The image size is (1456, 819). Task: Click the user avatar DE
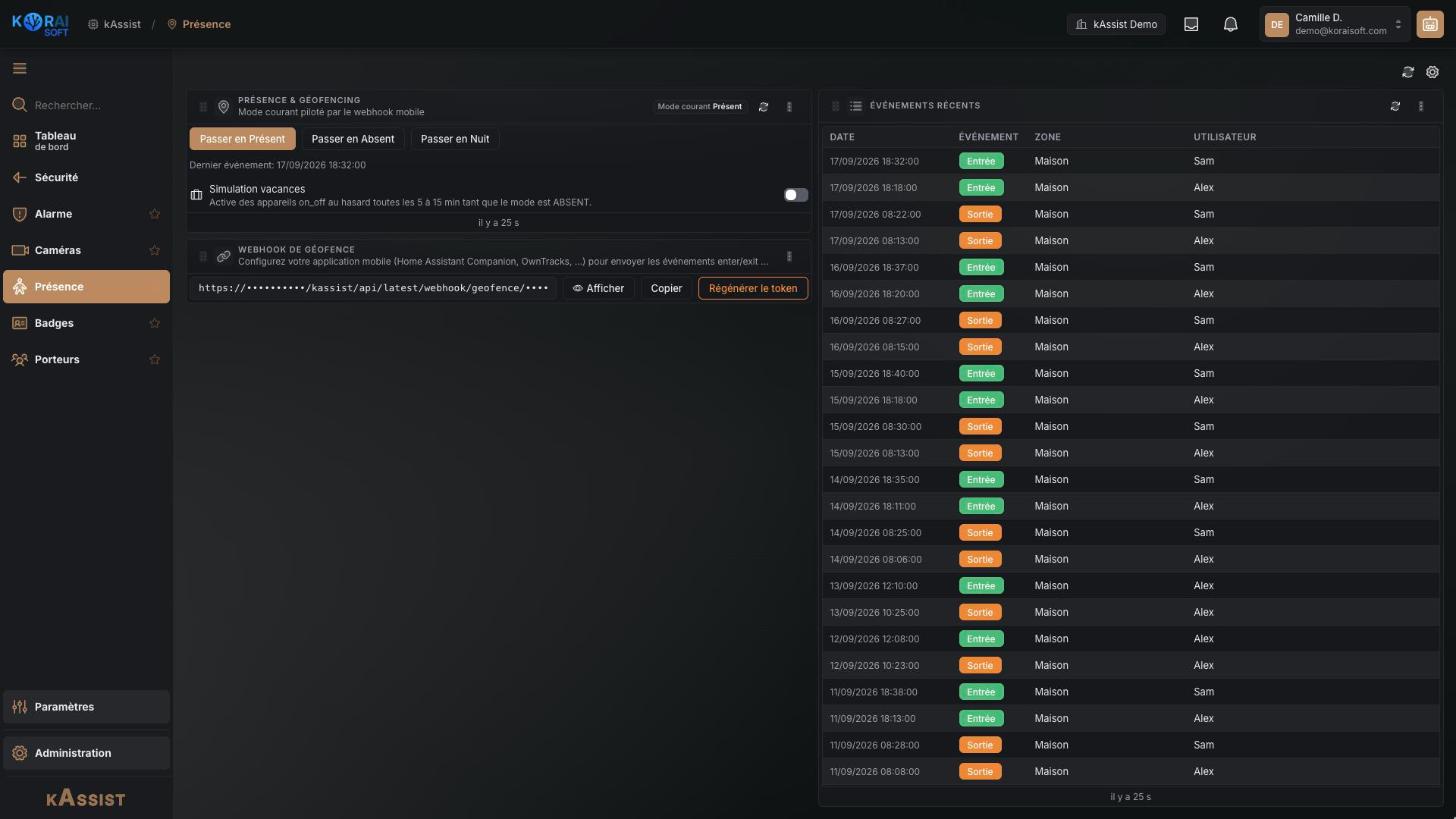(x=1277, y=24)
